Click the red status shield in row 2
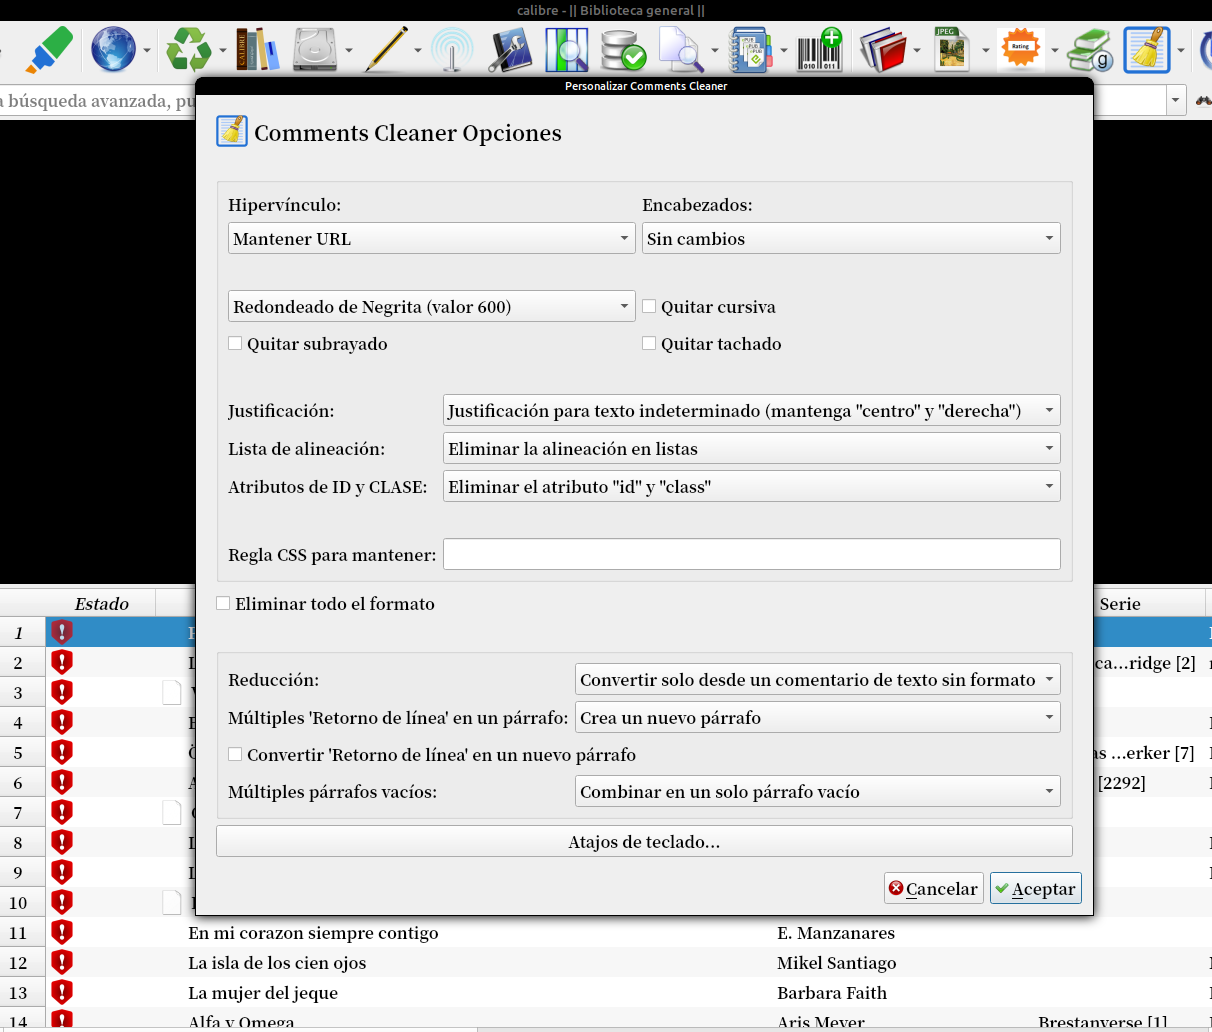1212x1032 pixels. (62, 662)
